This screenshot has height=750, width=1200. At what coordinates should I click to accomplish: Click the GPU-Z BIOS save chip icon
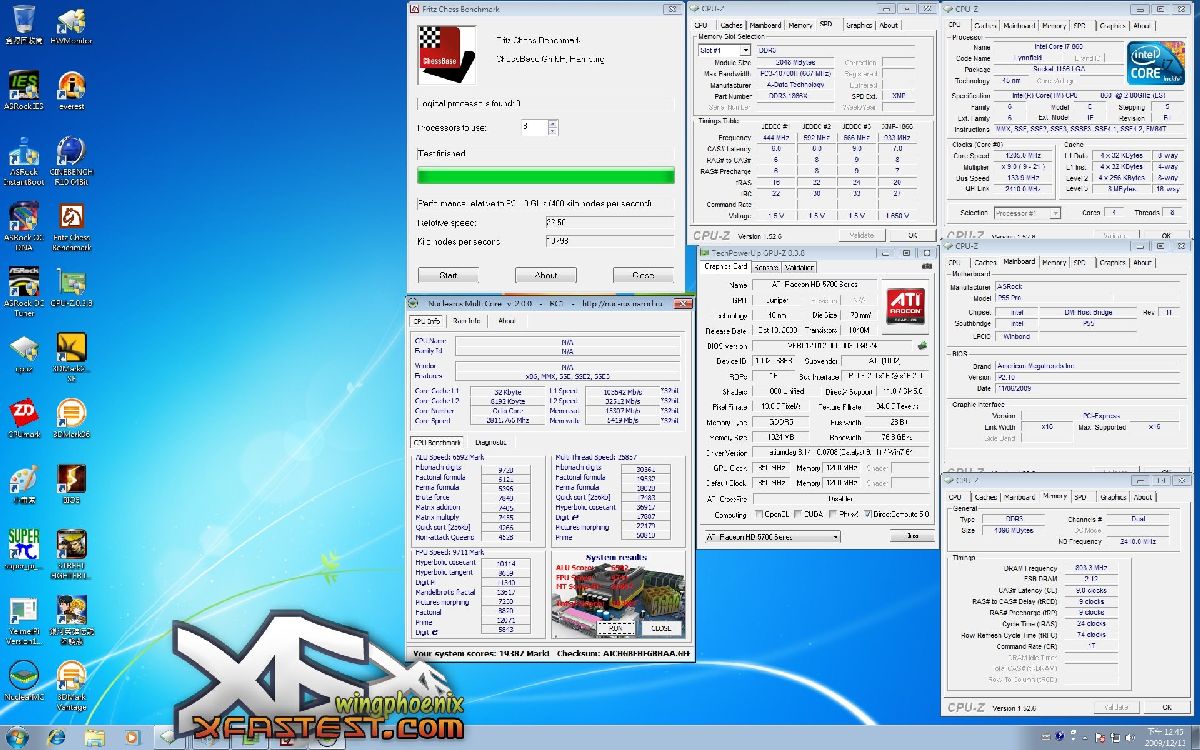pyautogui.click(x=921, y=346)
